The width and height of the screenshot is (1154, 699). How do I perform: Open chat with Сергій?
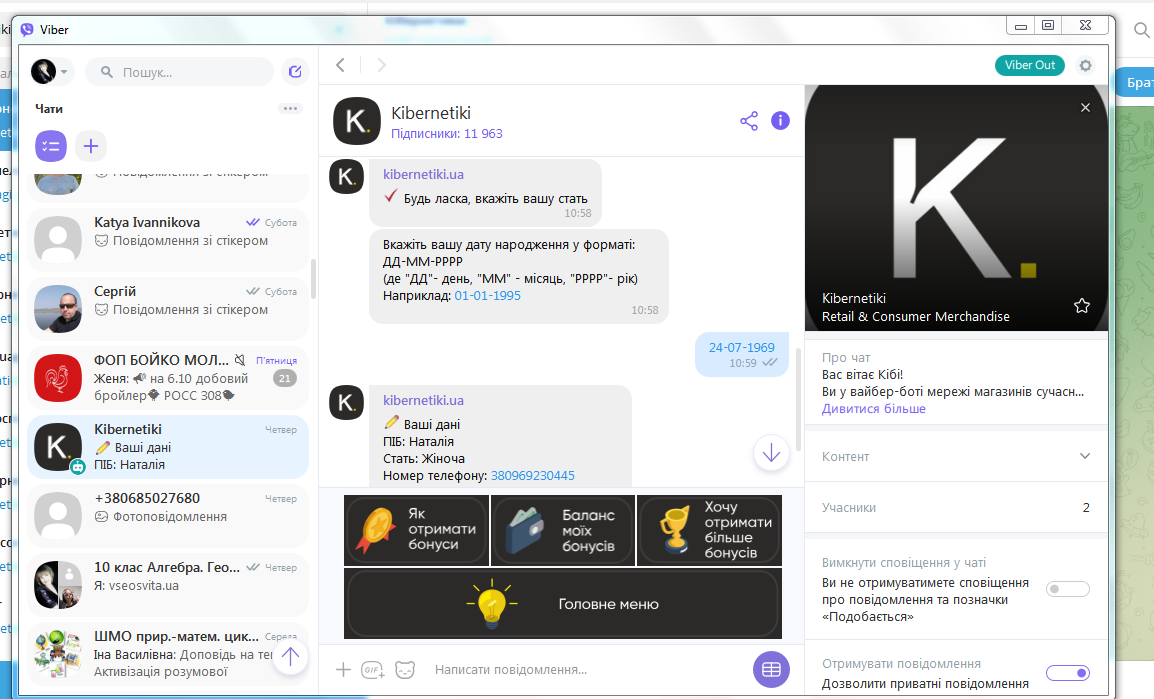pyautogui.click(x=168, y=308)
